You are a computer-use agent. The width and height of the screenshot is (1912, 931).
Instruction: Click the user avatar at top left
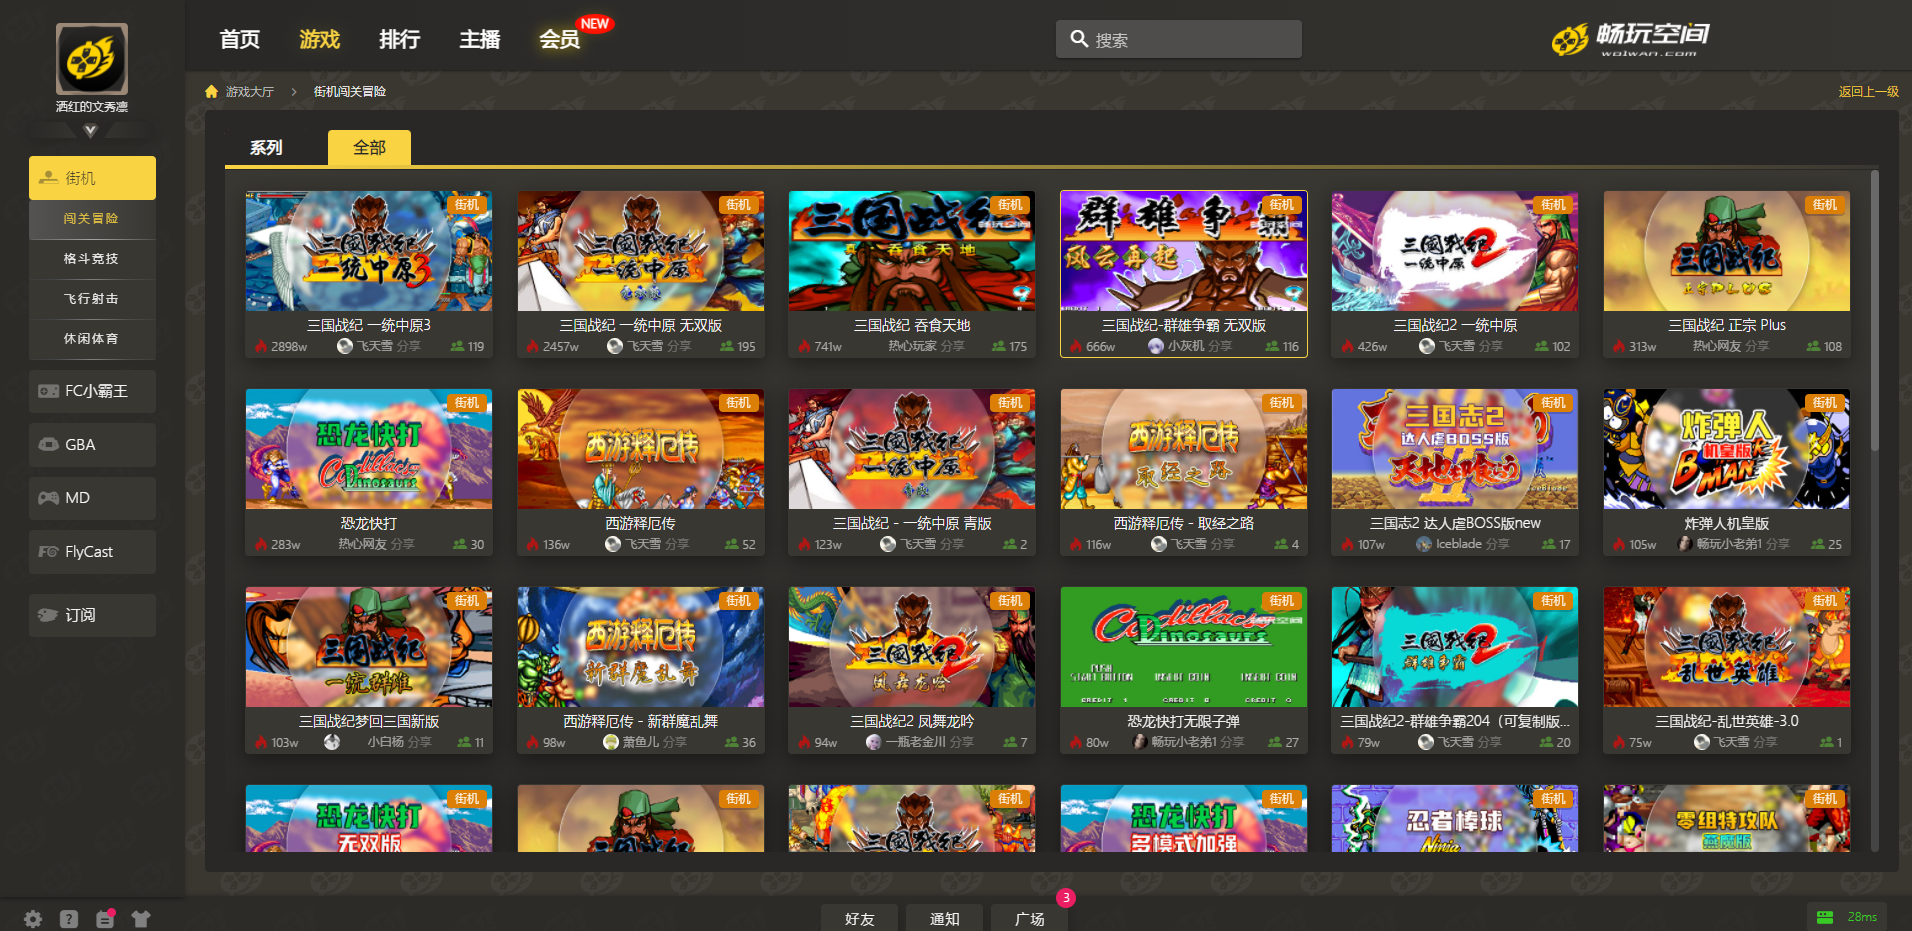pos(91,59)
